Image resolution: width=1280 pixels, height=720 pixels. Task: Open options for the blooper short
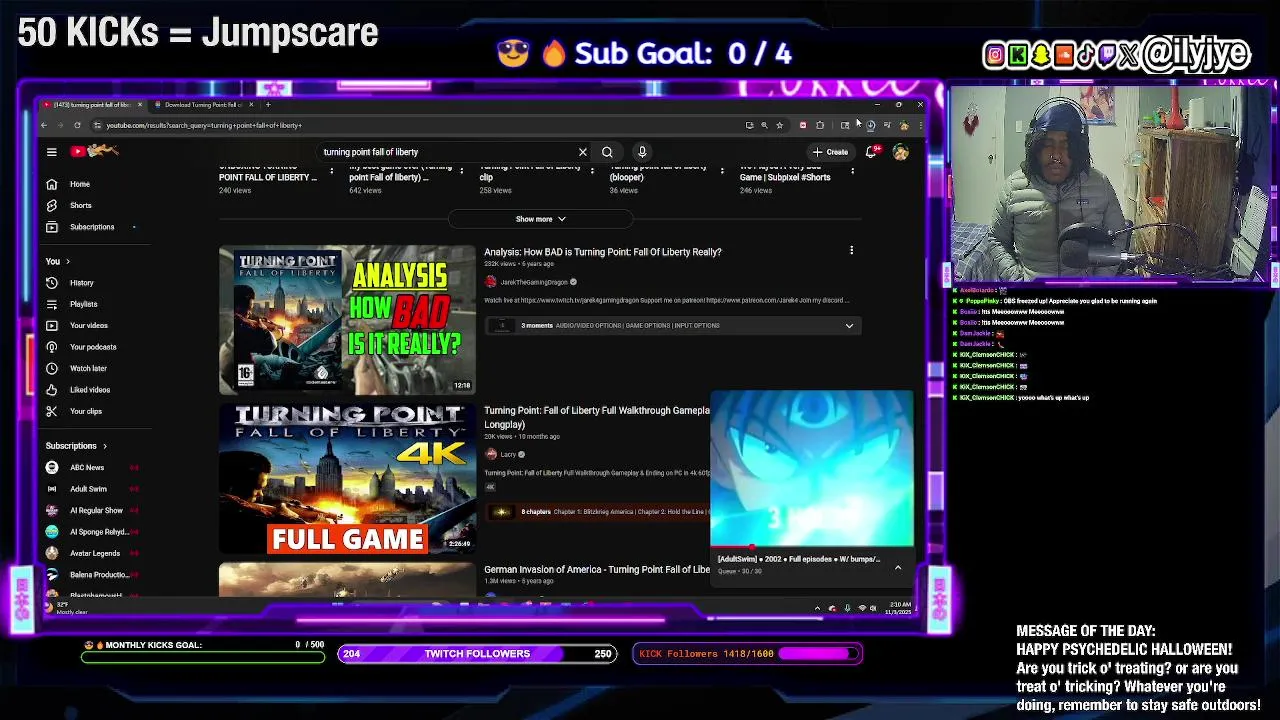[721, 171]
